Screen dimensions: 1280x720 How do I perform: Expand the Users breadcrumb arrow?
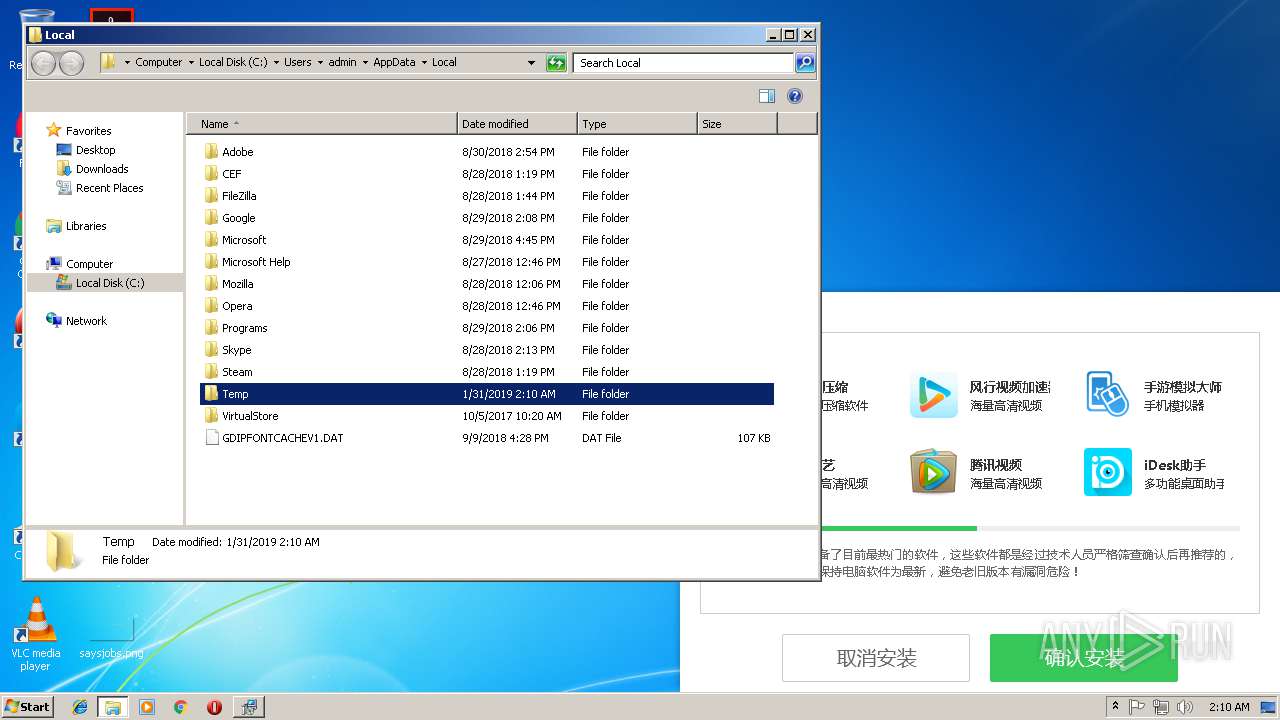click(x=321, y=63)
